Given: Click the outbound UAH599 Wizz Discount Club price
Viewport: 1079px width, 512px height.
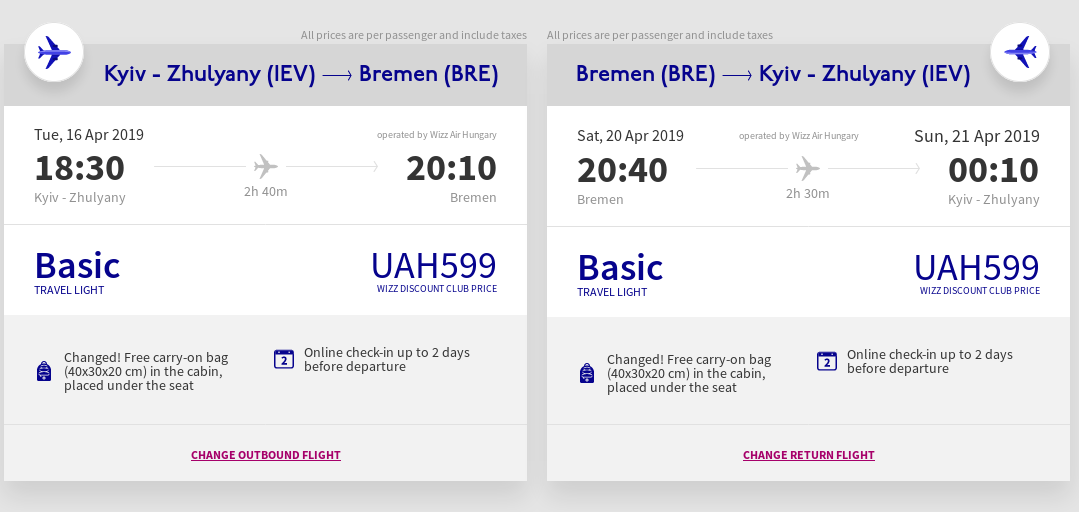Looking at the screenshot, I should point(434,272).
